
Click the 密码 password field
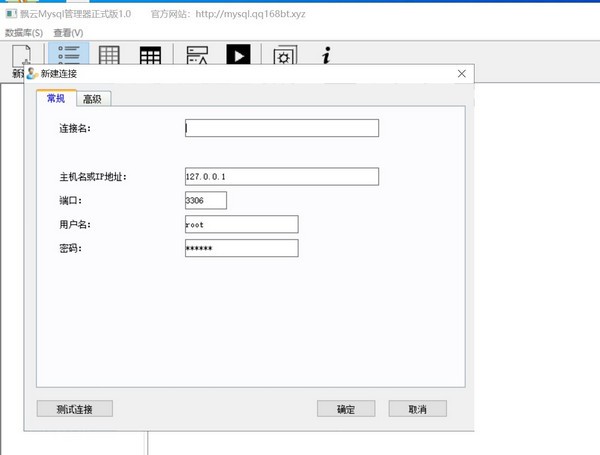coord(241,248)
